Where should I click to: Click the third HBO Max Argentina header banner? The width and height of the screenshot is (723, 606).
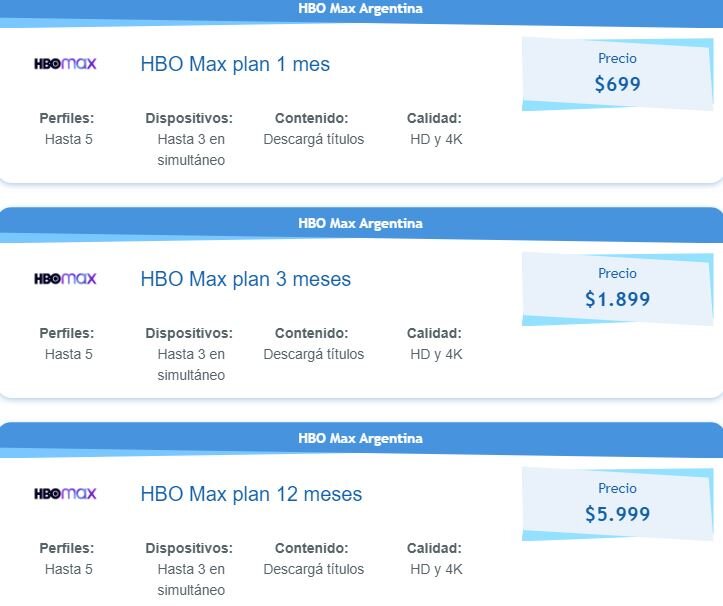tap(361, 439)
